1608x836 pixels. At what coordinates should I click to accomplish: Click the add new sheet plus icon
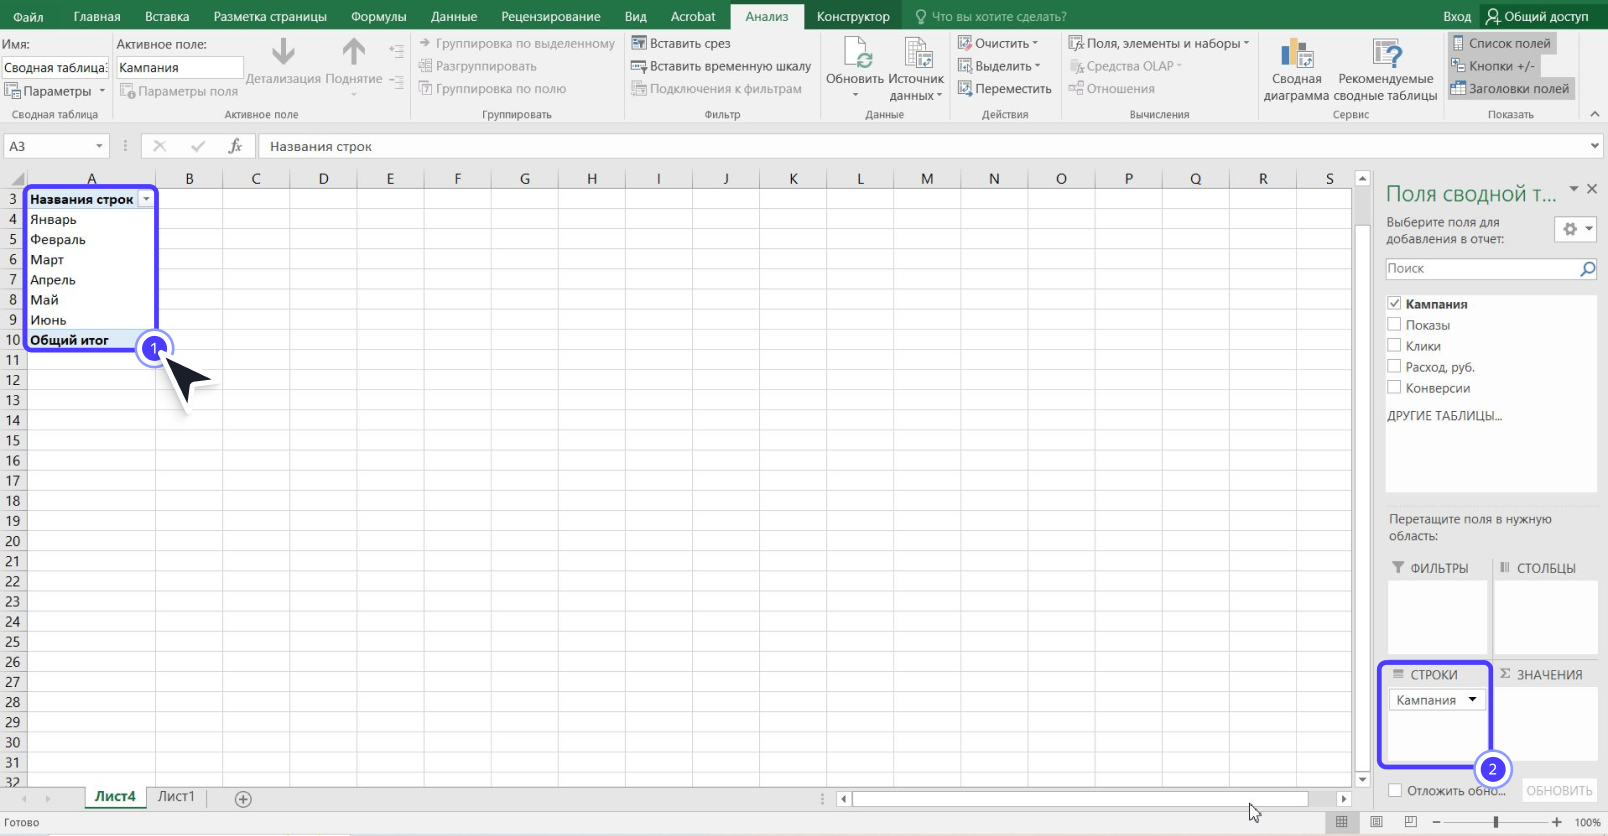pos(243,799)
